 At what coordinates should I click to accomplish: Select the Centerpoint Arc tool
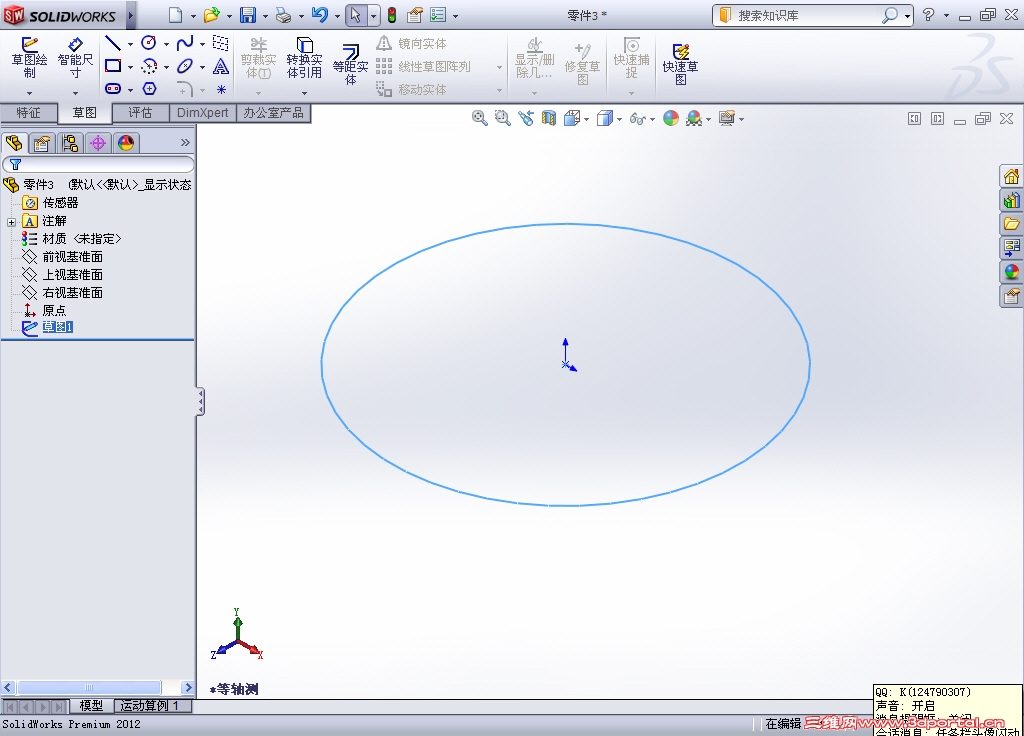[x=149, y=66]
